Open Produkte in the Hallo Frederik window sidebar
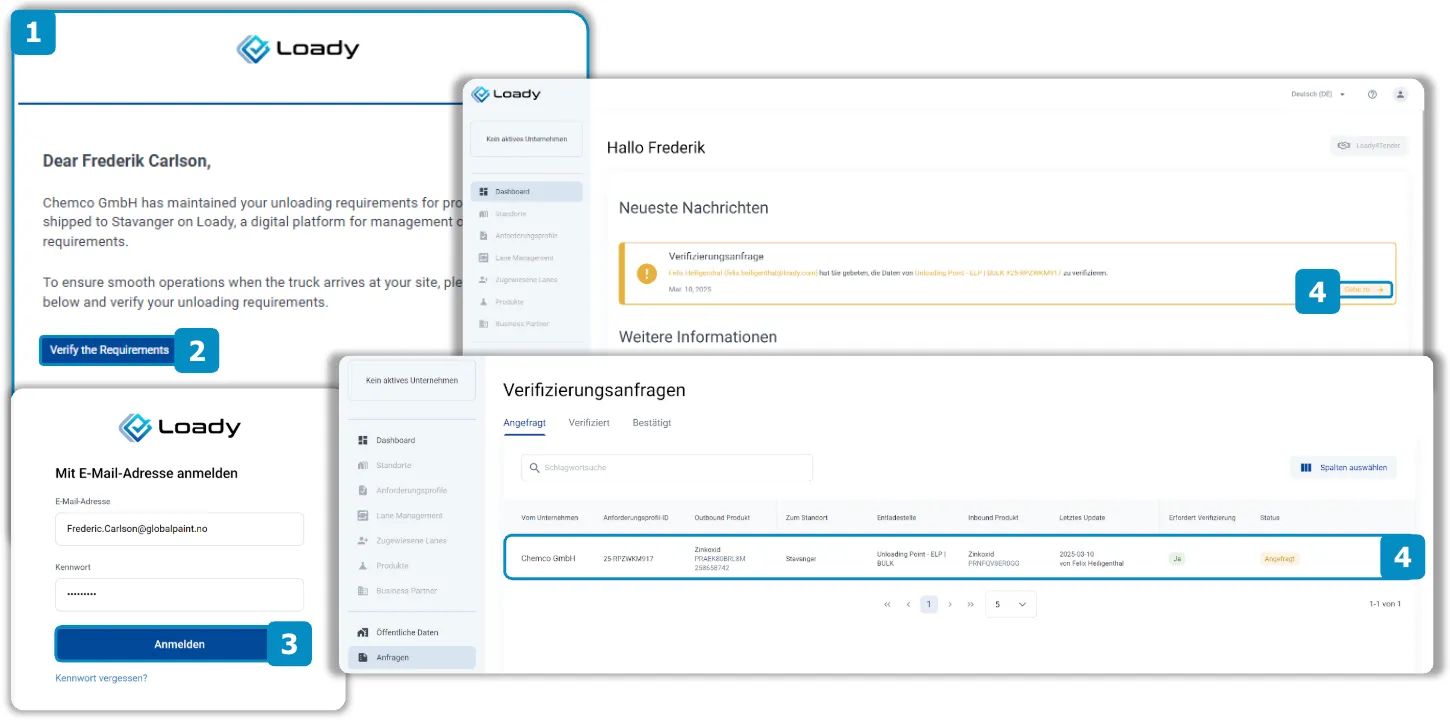The width and height of the screenshot is (1450, 724). [526, 302]
